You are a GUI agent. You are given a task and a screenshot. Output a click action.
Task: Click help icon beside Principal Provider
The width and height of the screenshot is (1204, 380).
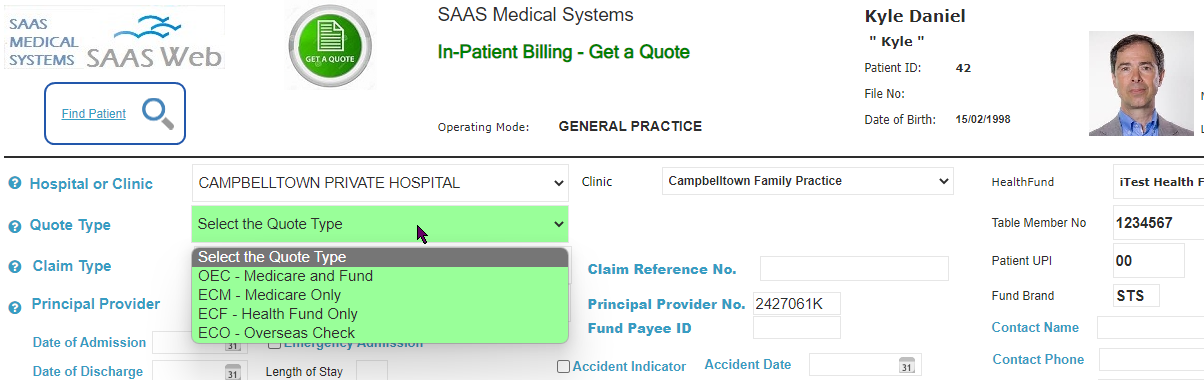point(15,304)
